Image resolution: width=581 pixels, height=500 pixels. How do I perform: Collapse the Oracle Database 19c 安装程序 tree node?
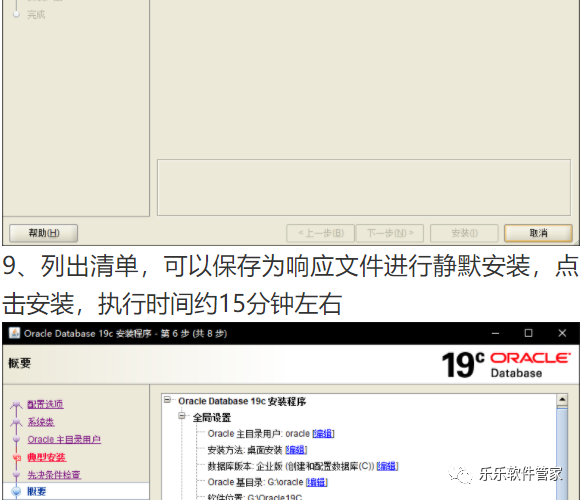click(x=167, y=400)
